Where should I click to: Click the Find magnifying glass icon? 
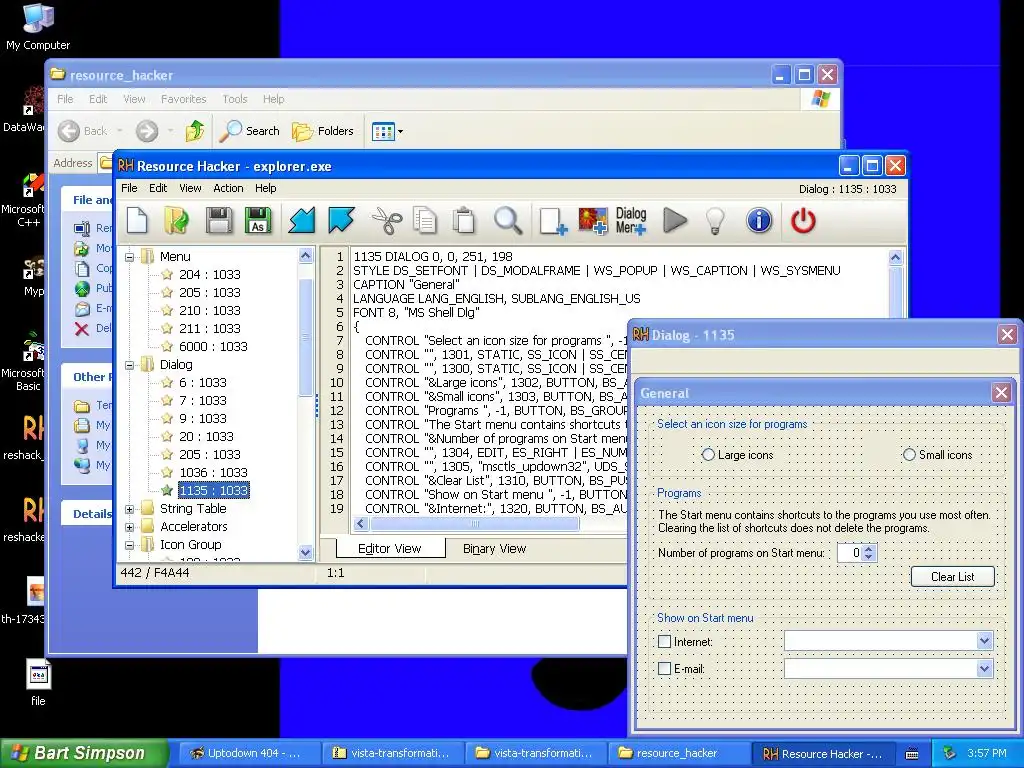[507, 220]
